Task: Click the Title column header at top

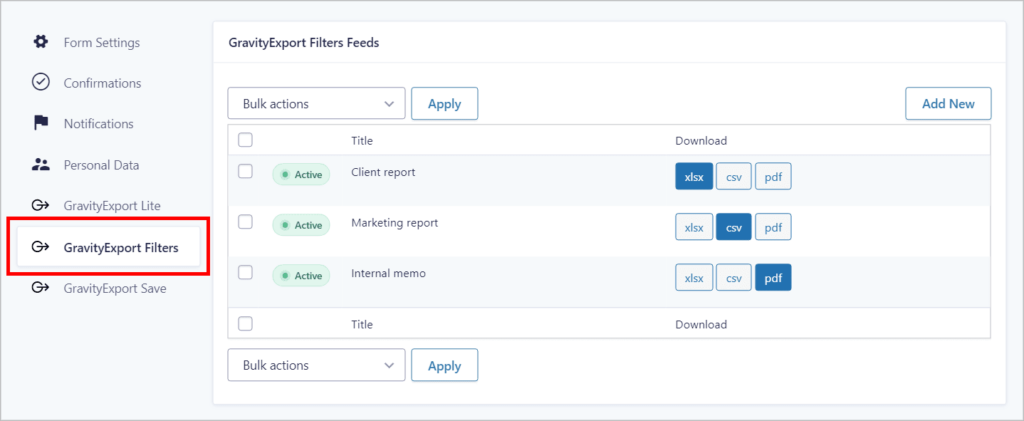Action: (x=362, y=140)
